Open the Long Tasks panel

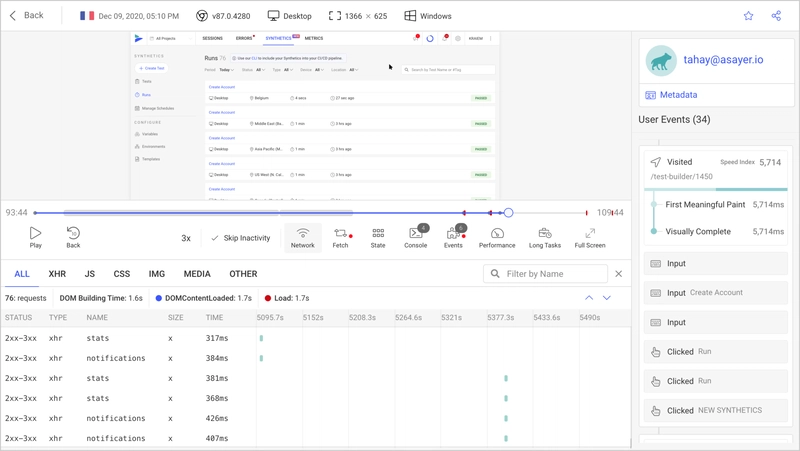545,238
